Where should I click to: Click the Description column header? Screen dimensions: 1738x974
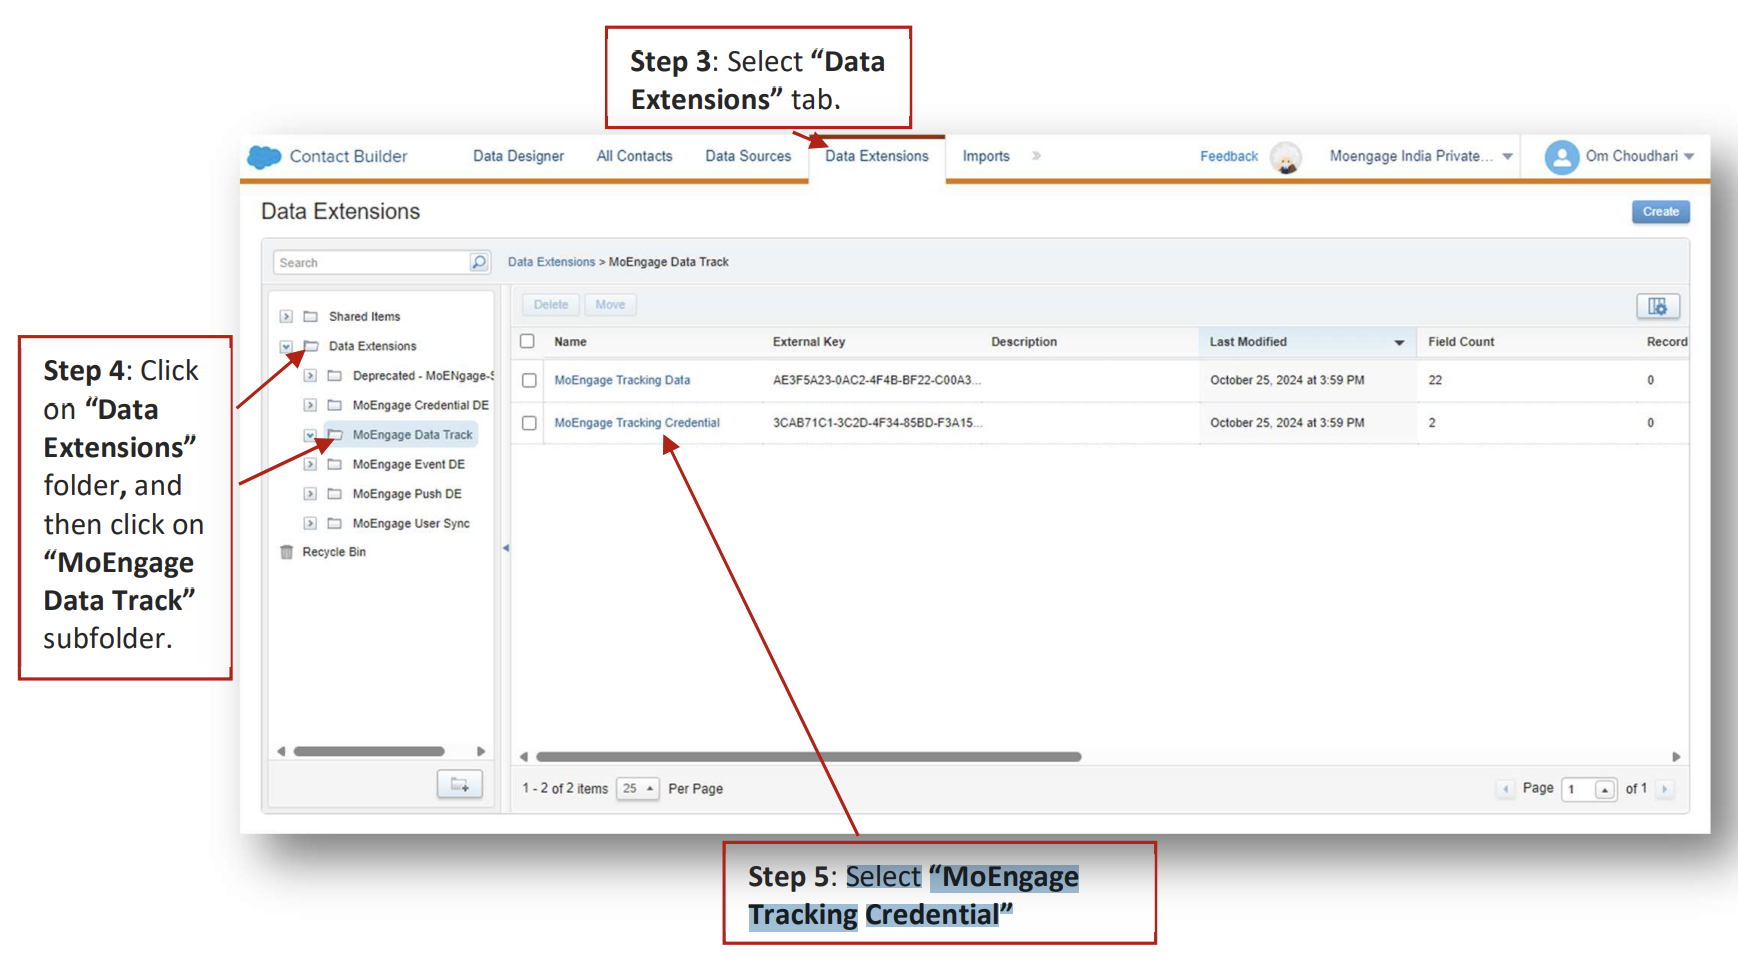[x=1024, y=342]
